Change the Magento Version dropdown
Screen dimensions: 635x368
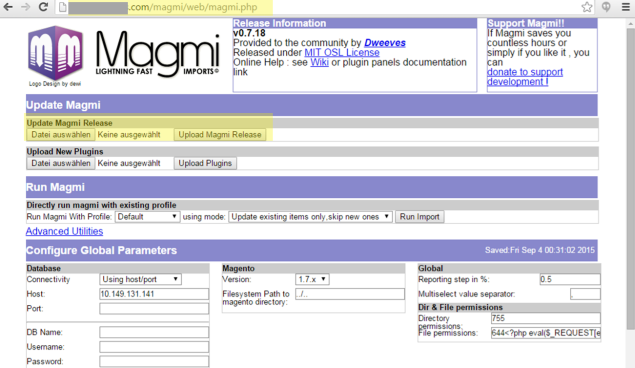(x=312, y=279)
